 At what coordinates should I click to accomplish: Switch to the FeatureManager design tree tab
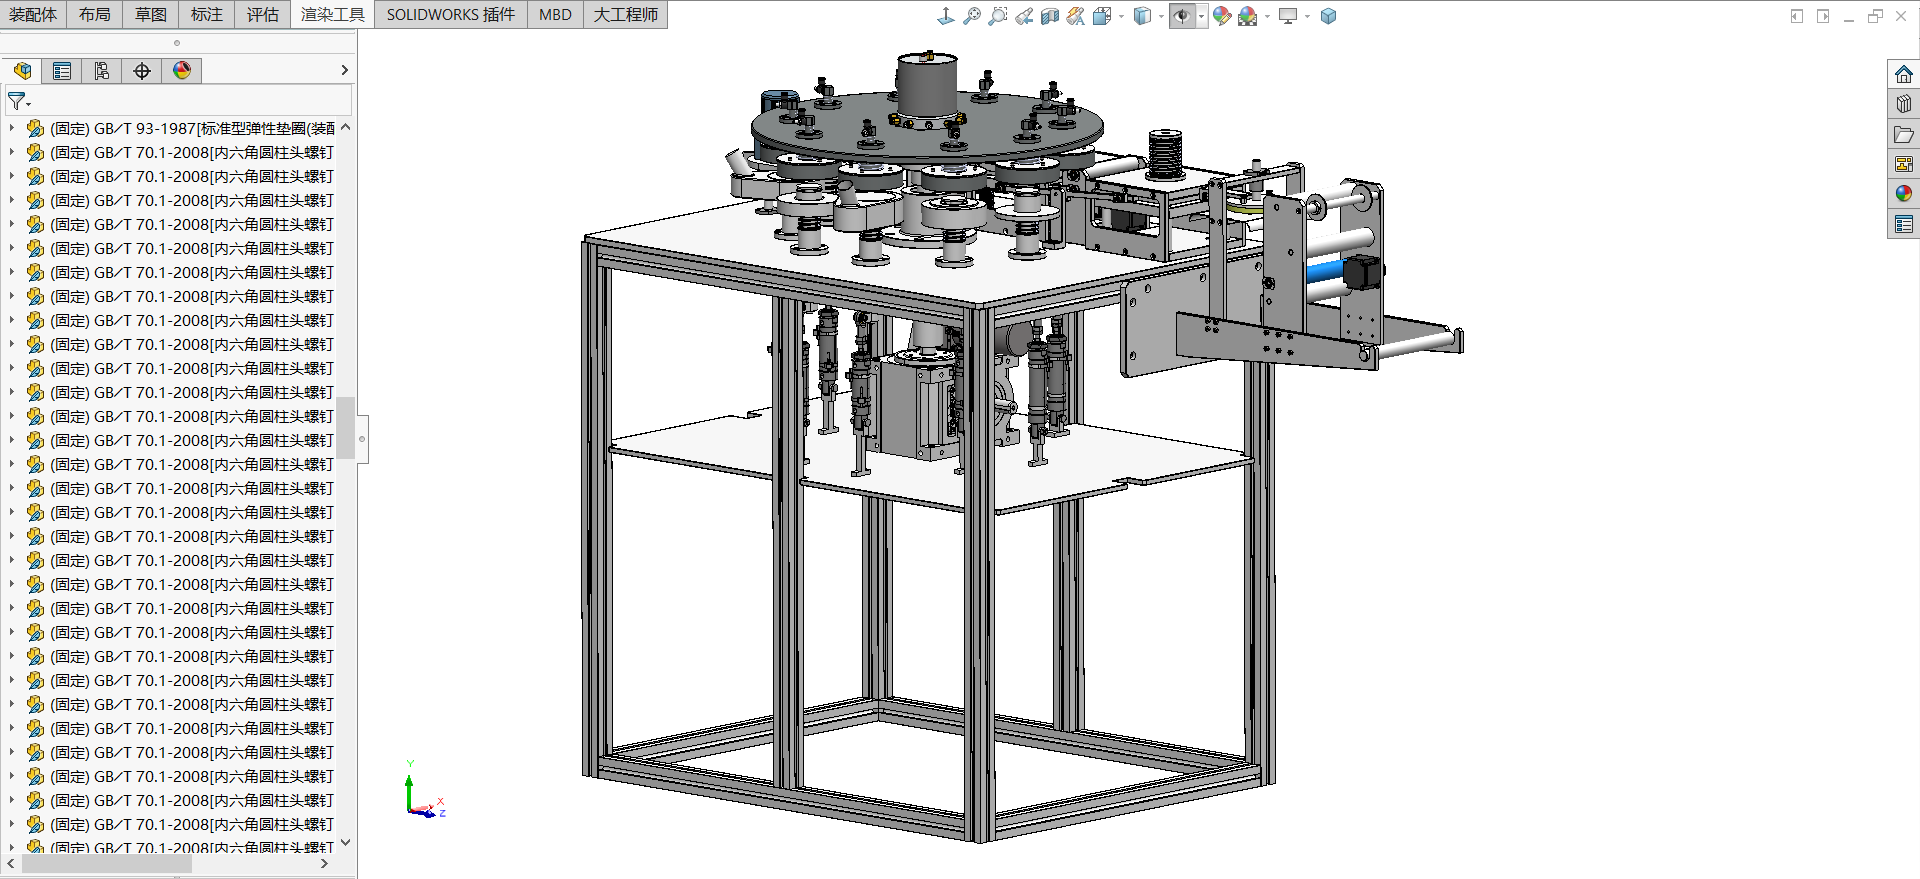22,70
